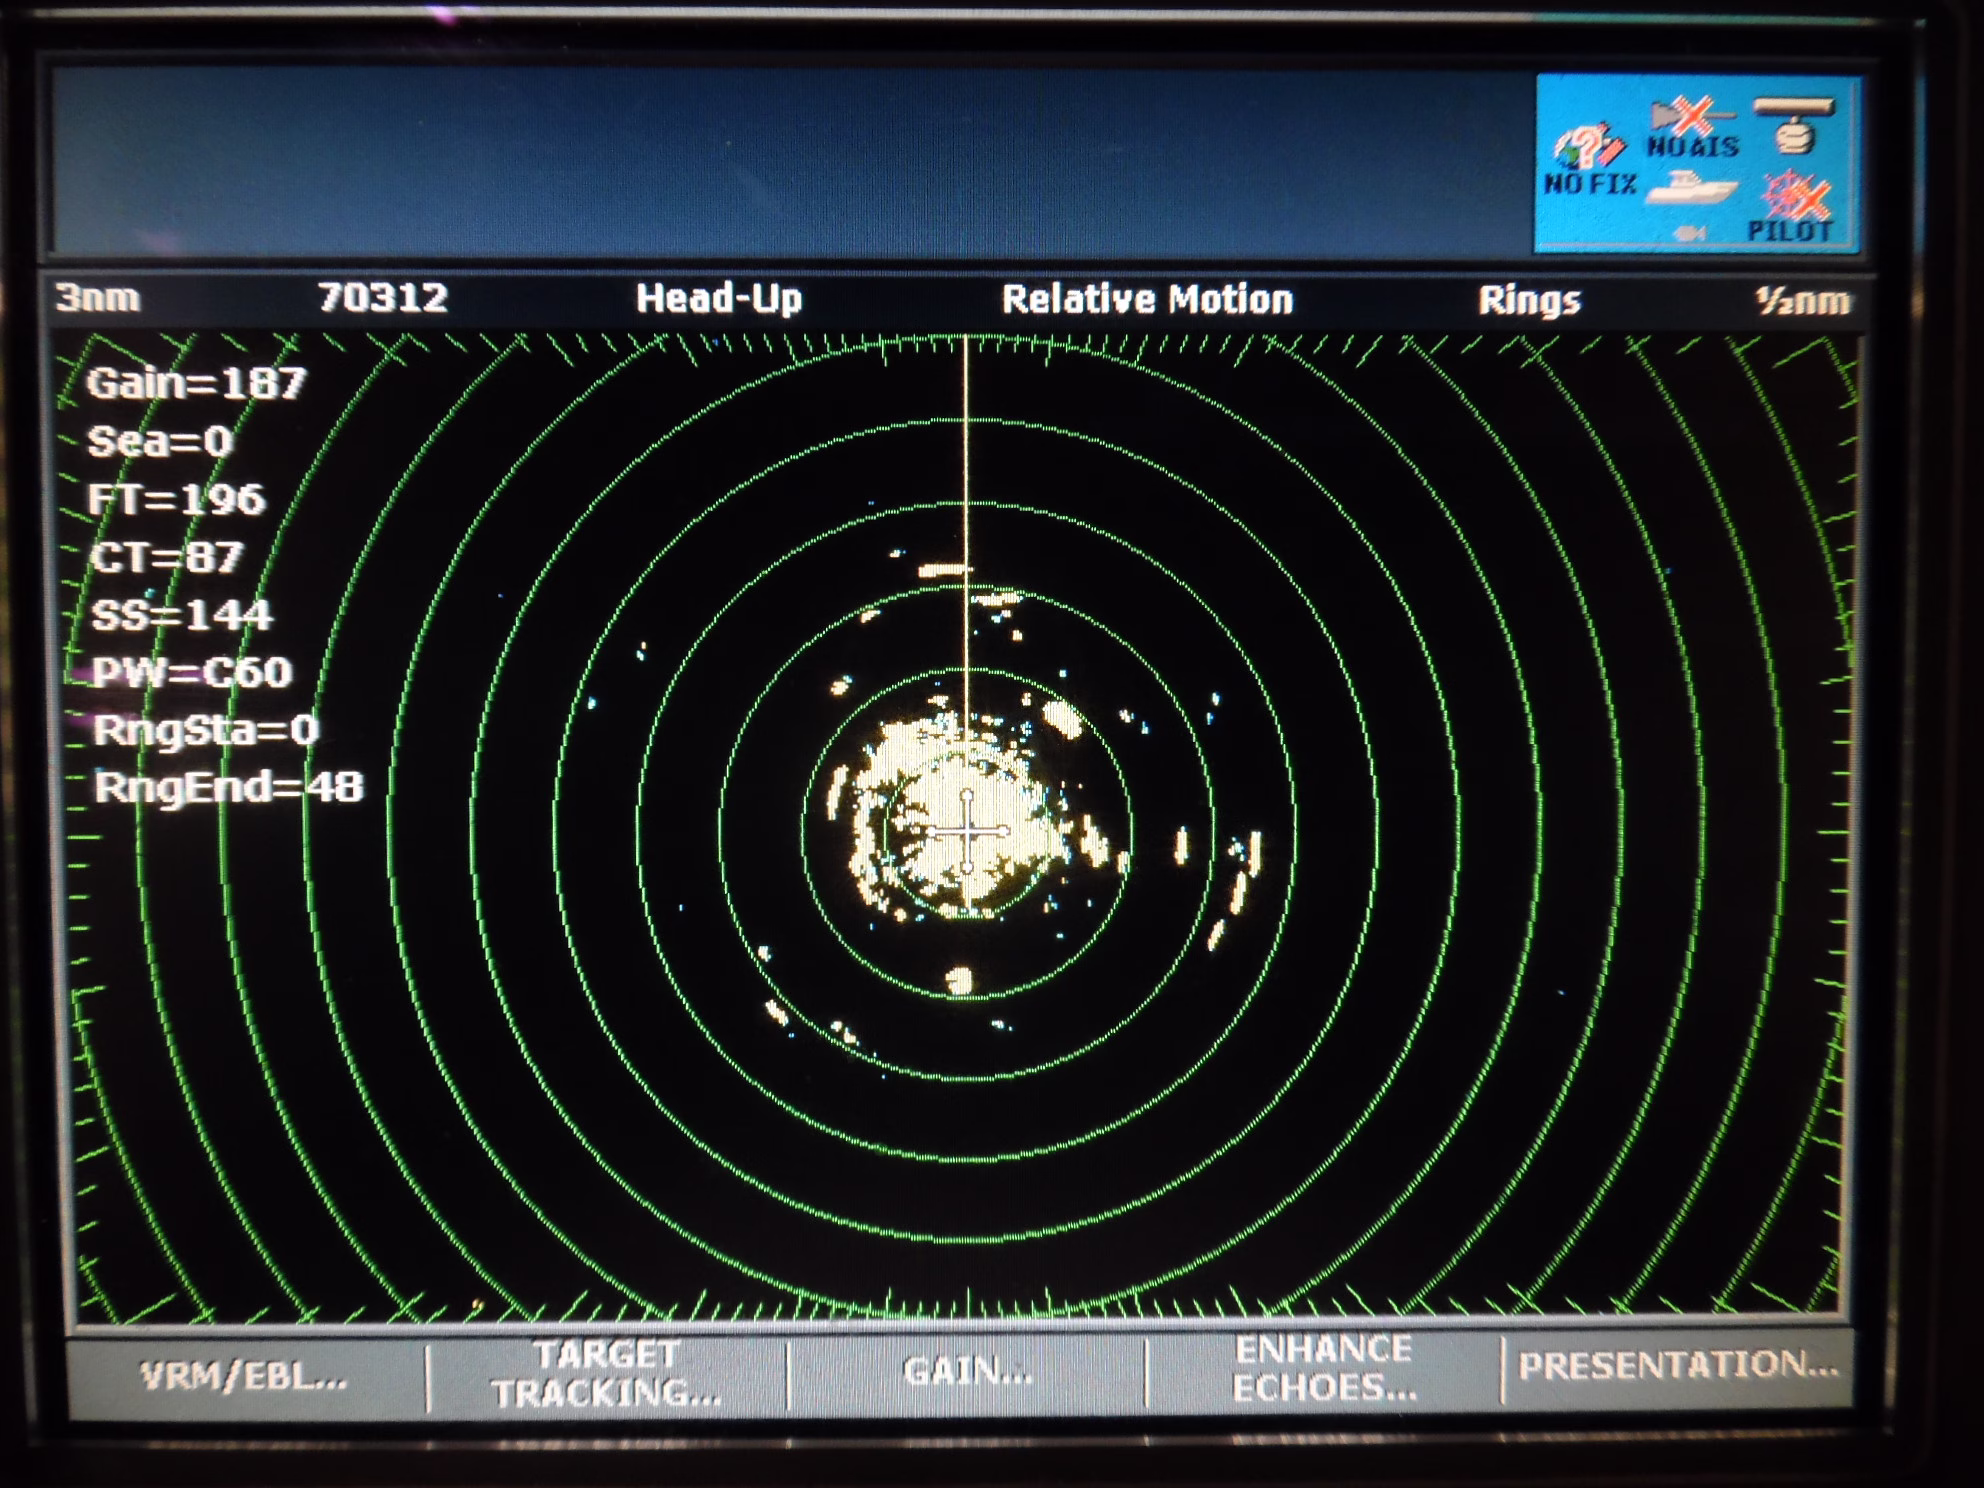Click the ½nm ring spacing value

1803,301
